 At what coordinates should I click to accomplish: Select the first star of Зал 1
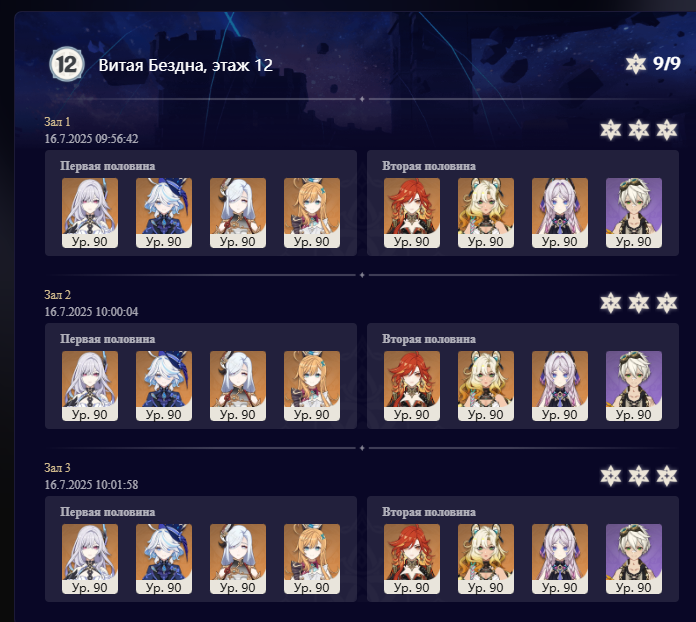[x=611, y=130]
